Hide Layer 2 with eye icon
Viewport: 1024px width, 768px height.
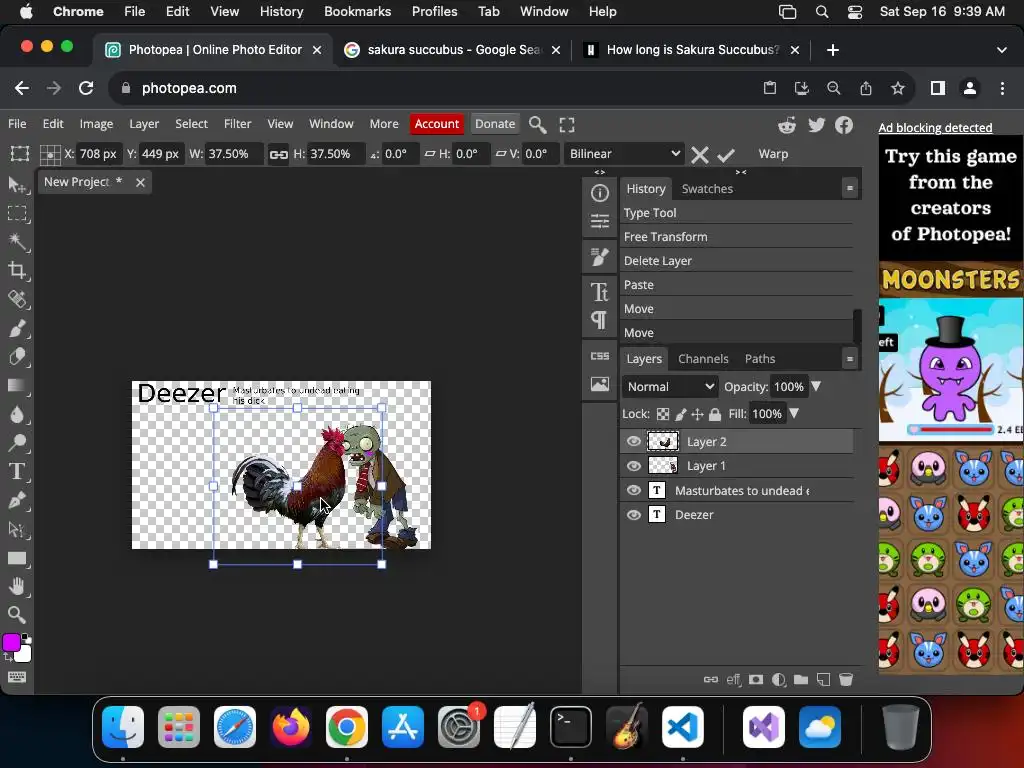(x=633, y=441)
